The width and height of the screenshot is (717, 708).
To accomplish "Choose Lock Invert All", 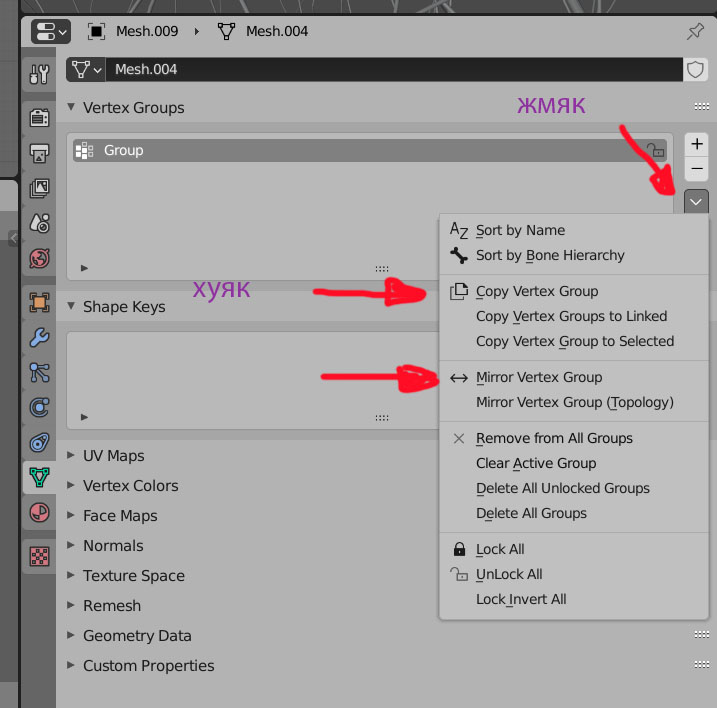I will click(574, 599).
